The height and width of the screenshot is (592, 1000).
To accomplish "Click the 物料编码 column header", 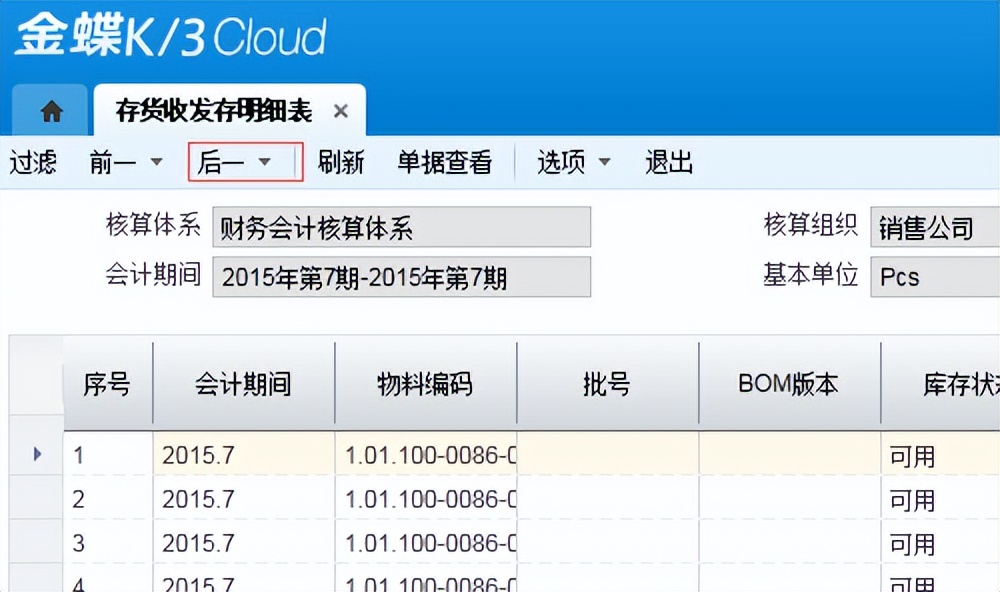I will coord(423,383).
